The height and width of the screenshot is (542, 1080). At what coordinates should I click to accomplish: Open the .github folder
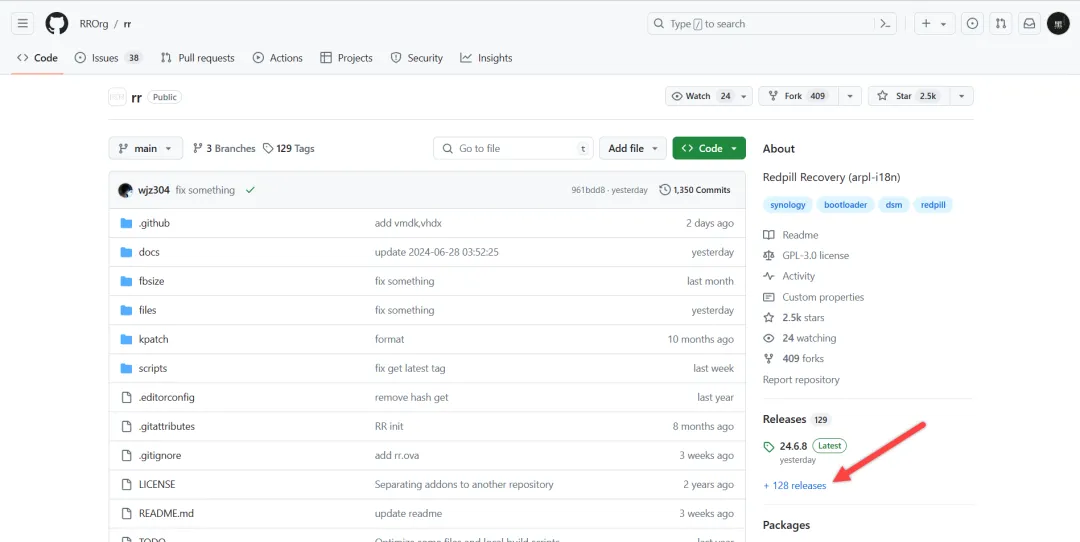[x=154, y=223]
